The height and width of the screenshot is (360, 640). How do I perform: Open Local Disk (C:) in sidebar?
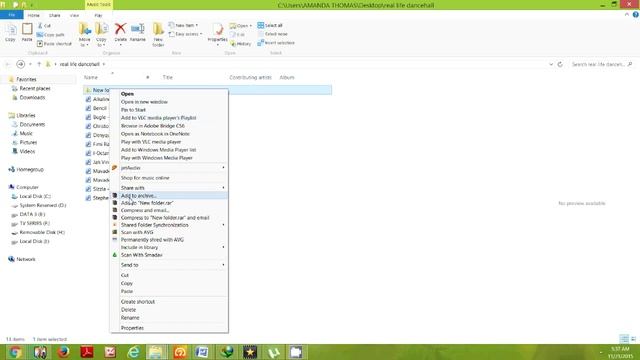point(35,196)
